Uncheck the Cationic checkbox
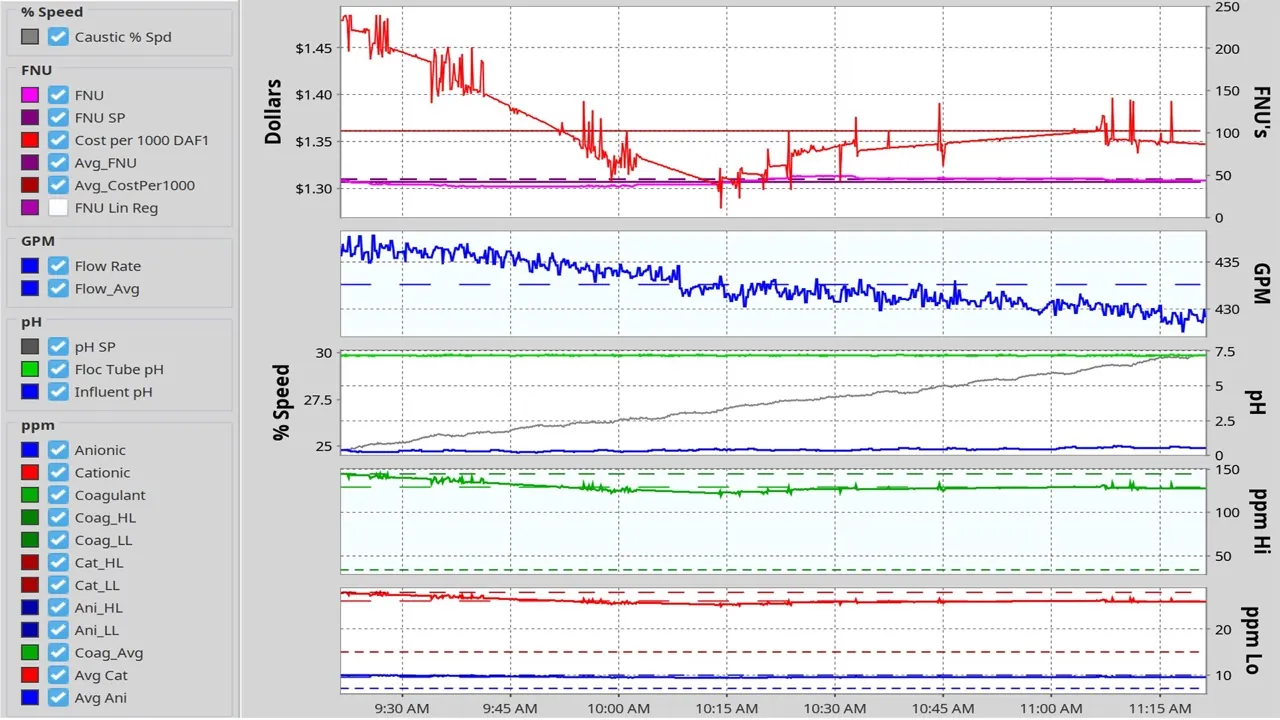1280x720 pixels. (x=59, y=473)
